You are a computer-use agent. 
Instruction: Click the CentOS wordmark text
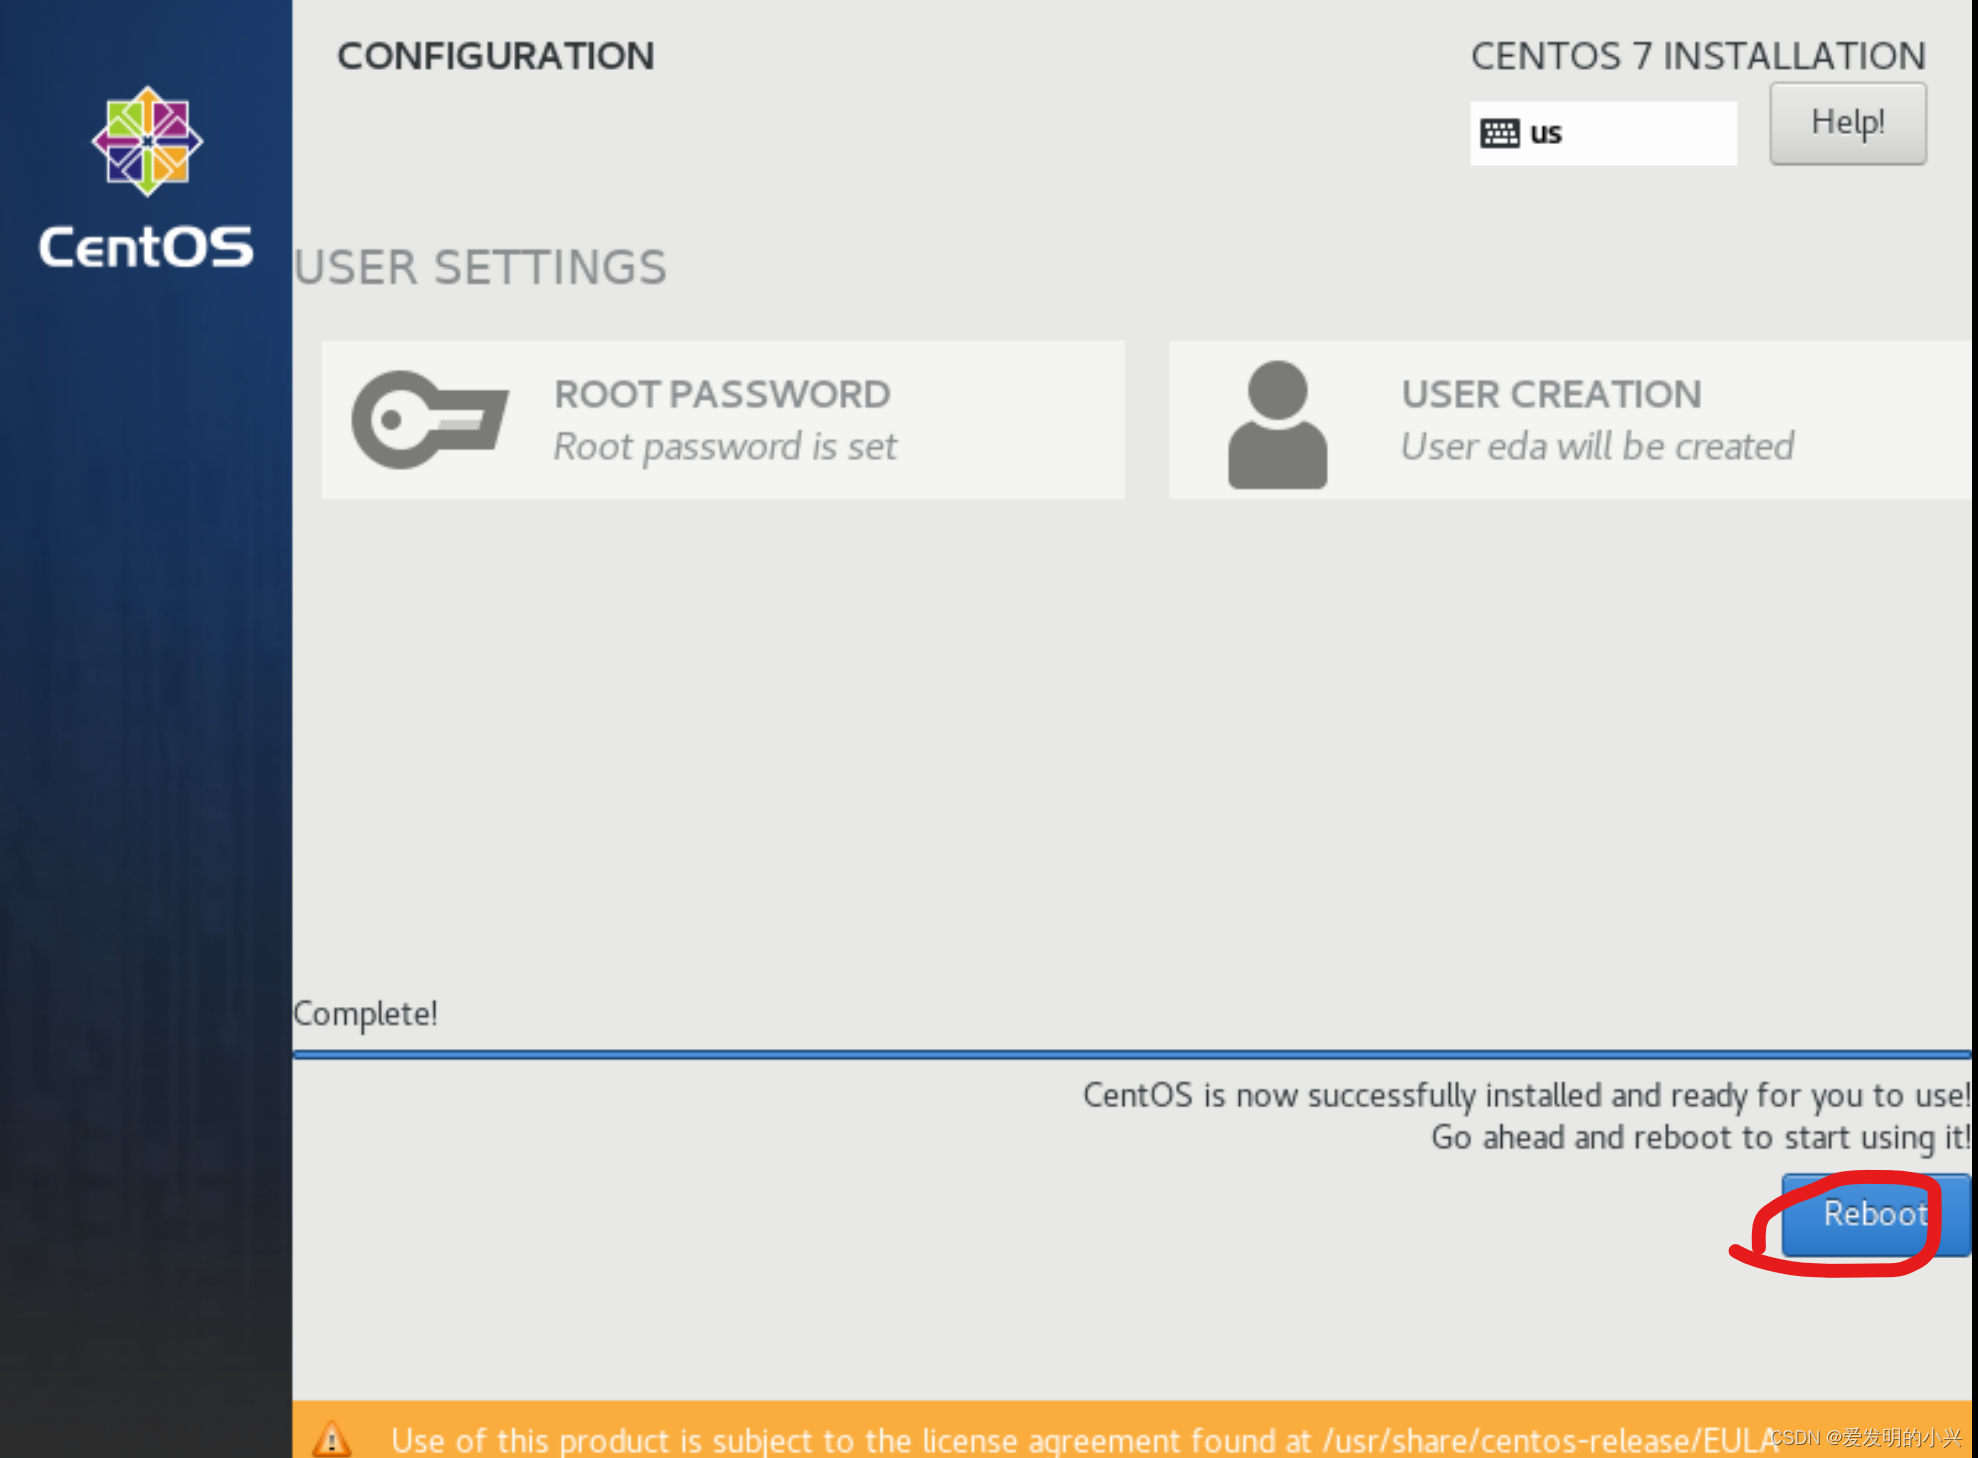tap(146, 247)
